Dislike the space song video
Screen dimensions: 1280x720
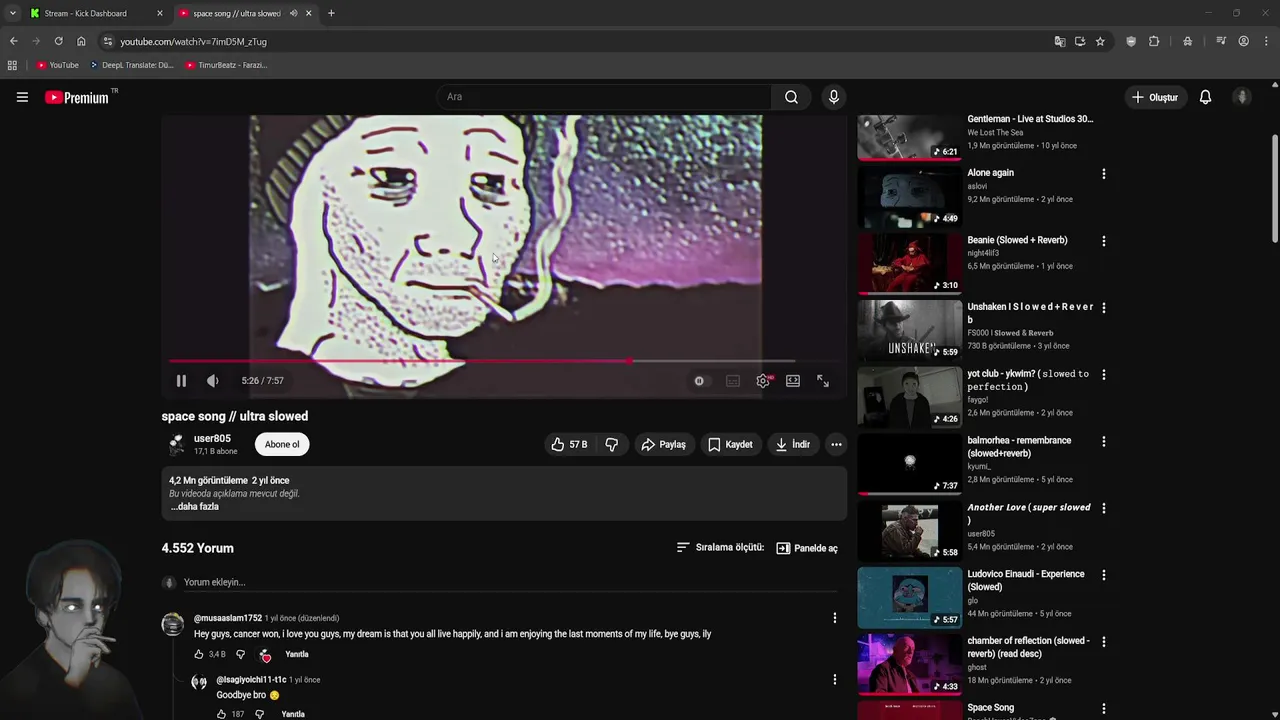612,444
